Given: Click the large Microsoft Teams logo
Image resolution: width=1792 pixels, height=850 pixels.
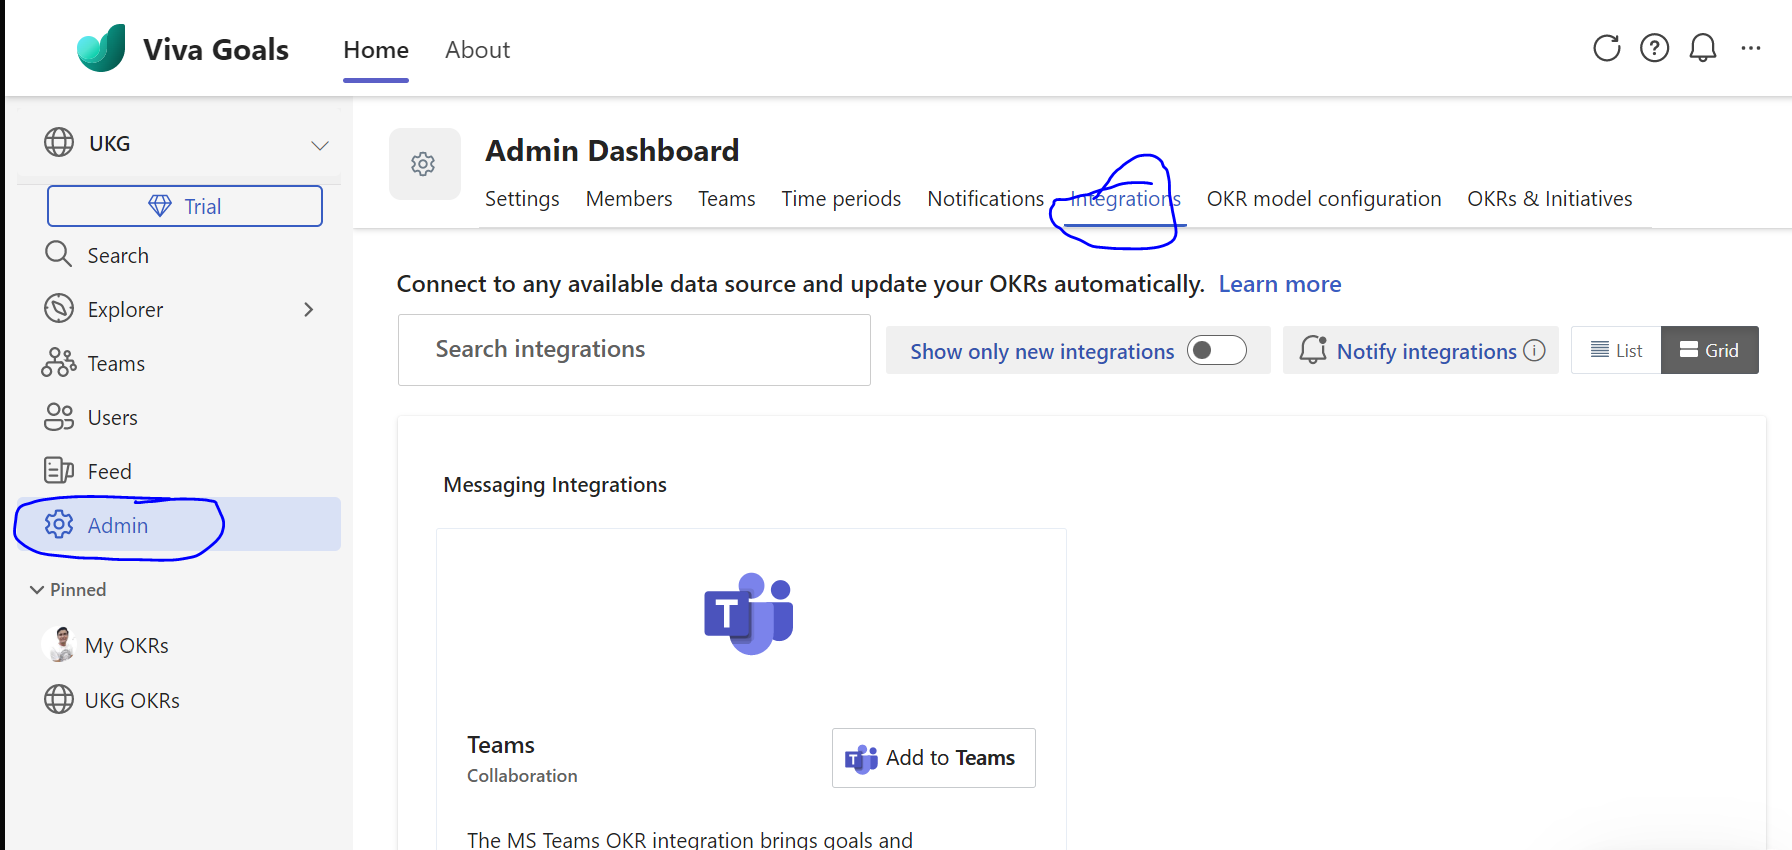Looking at the screenshot, I should point(749,614).
